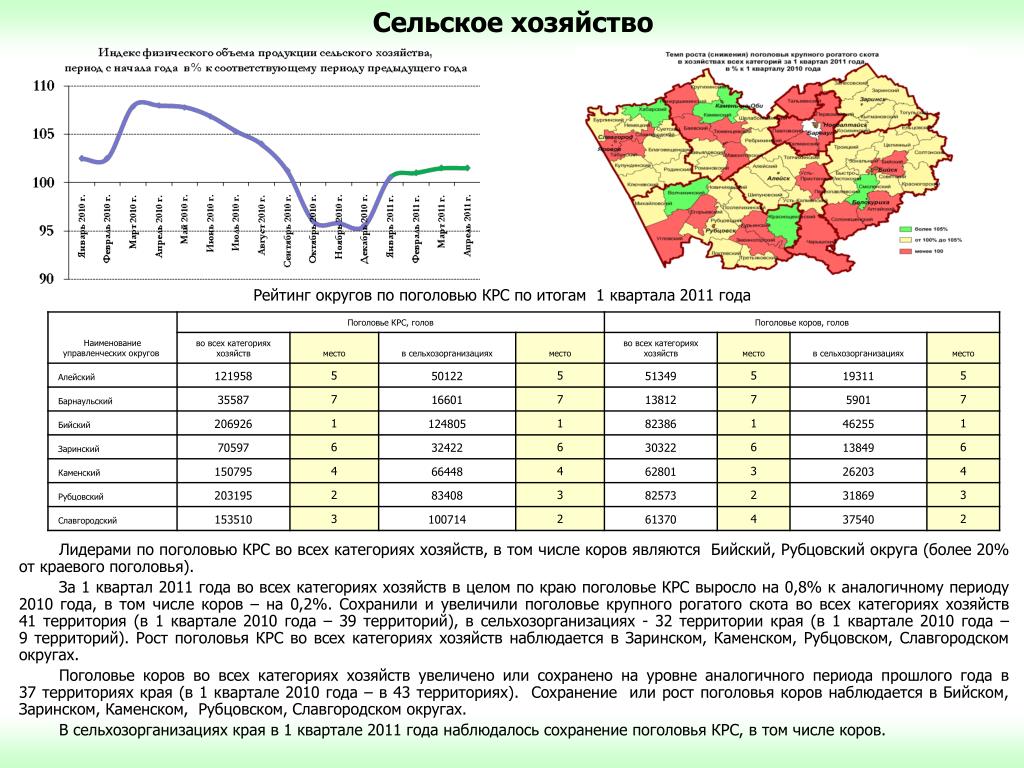Click the cell with value 31869
This screenshot has height=768, width=1024.
point(858,496)
